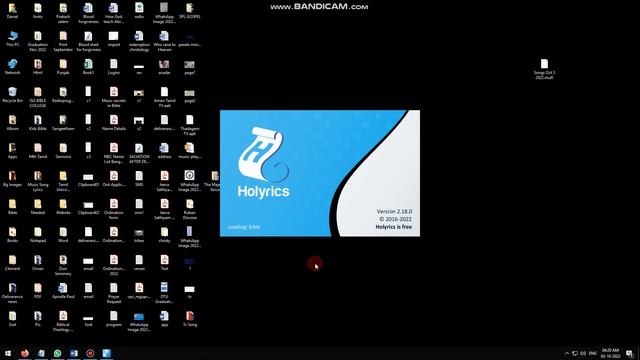This screenshot has height=360, width=640.
Task: Select the DTU Graduati... file icon
Action: [164, 294]
